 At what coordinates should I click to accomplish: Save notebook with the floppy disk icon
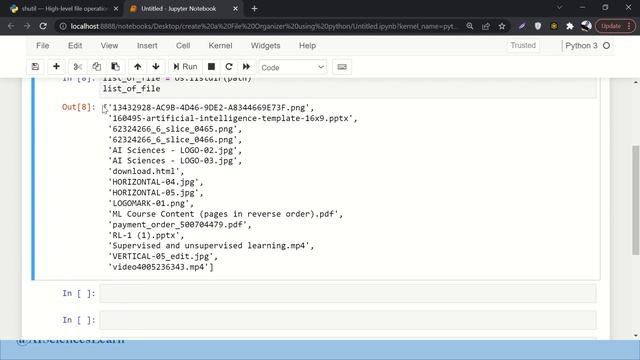click(36, 67)
